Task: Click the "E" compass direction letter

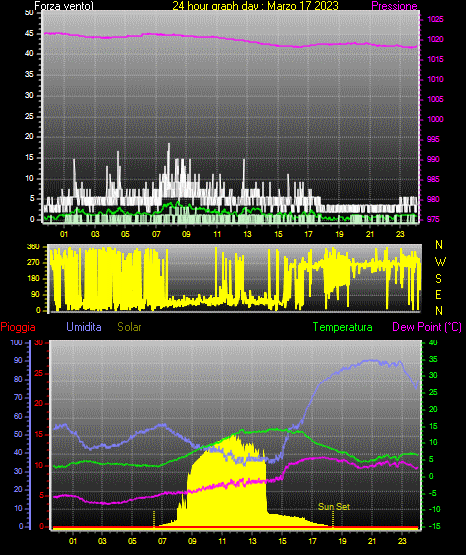Action: (x=438, y=294)
